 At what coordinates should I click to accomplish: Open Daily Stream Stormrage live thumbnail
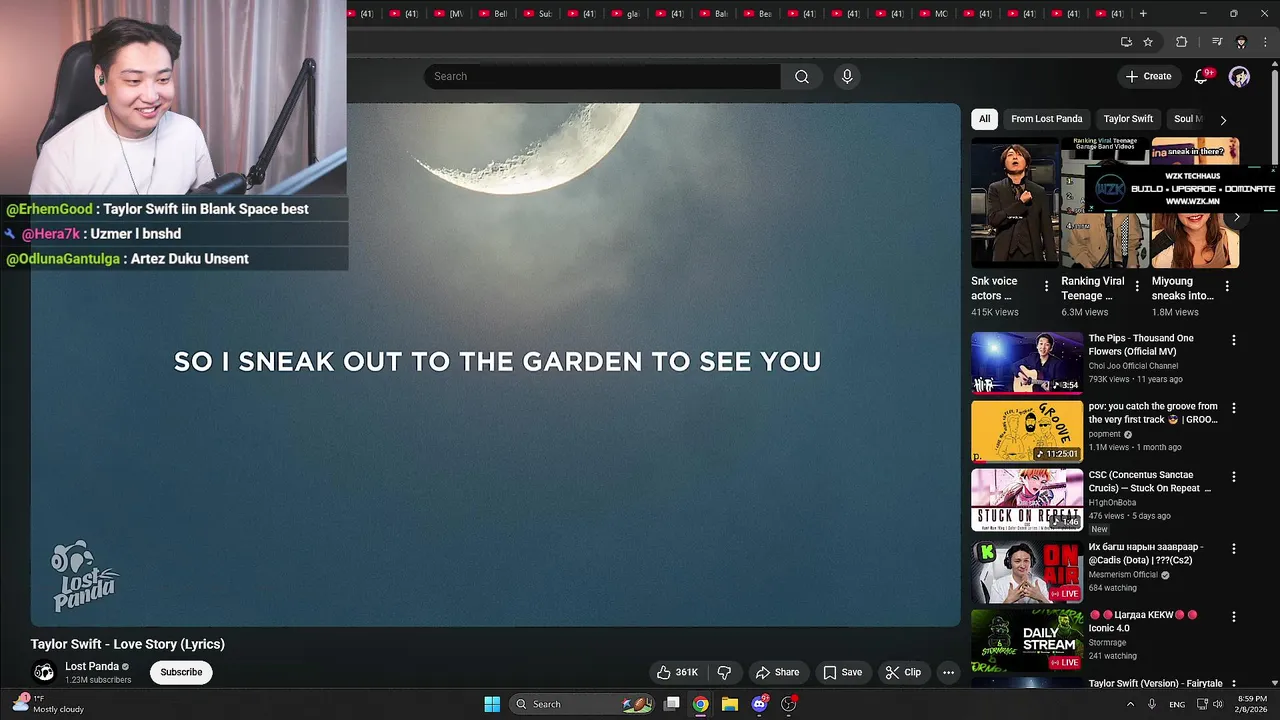point(1027,640)
